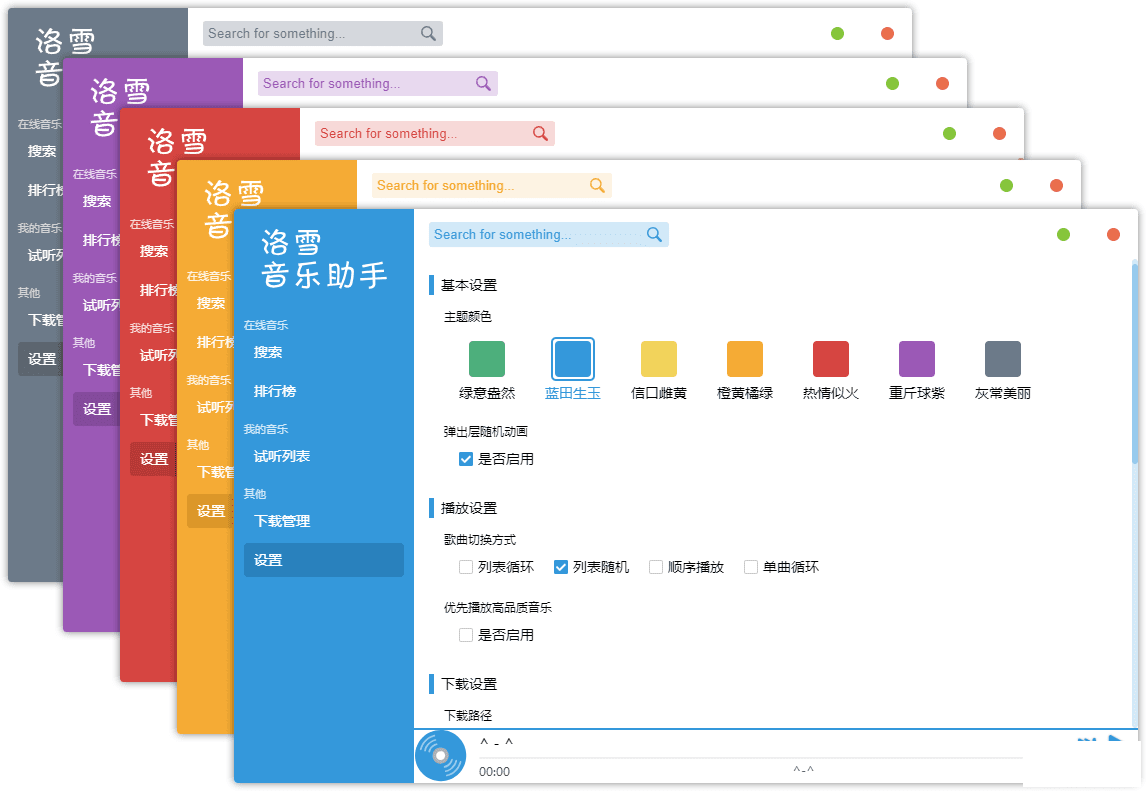Open 下载管理 in the blue sidebar

click(282, 521)
